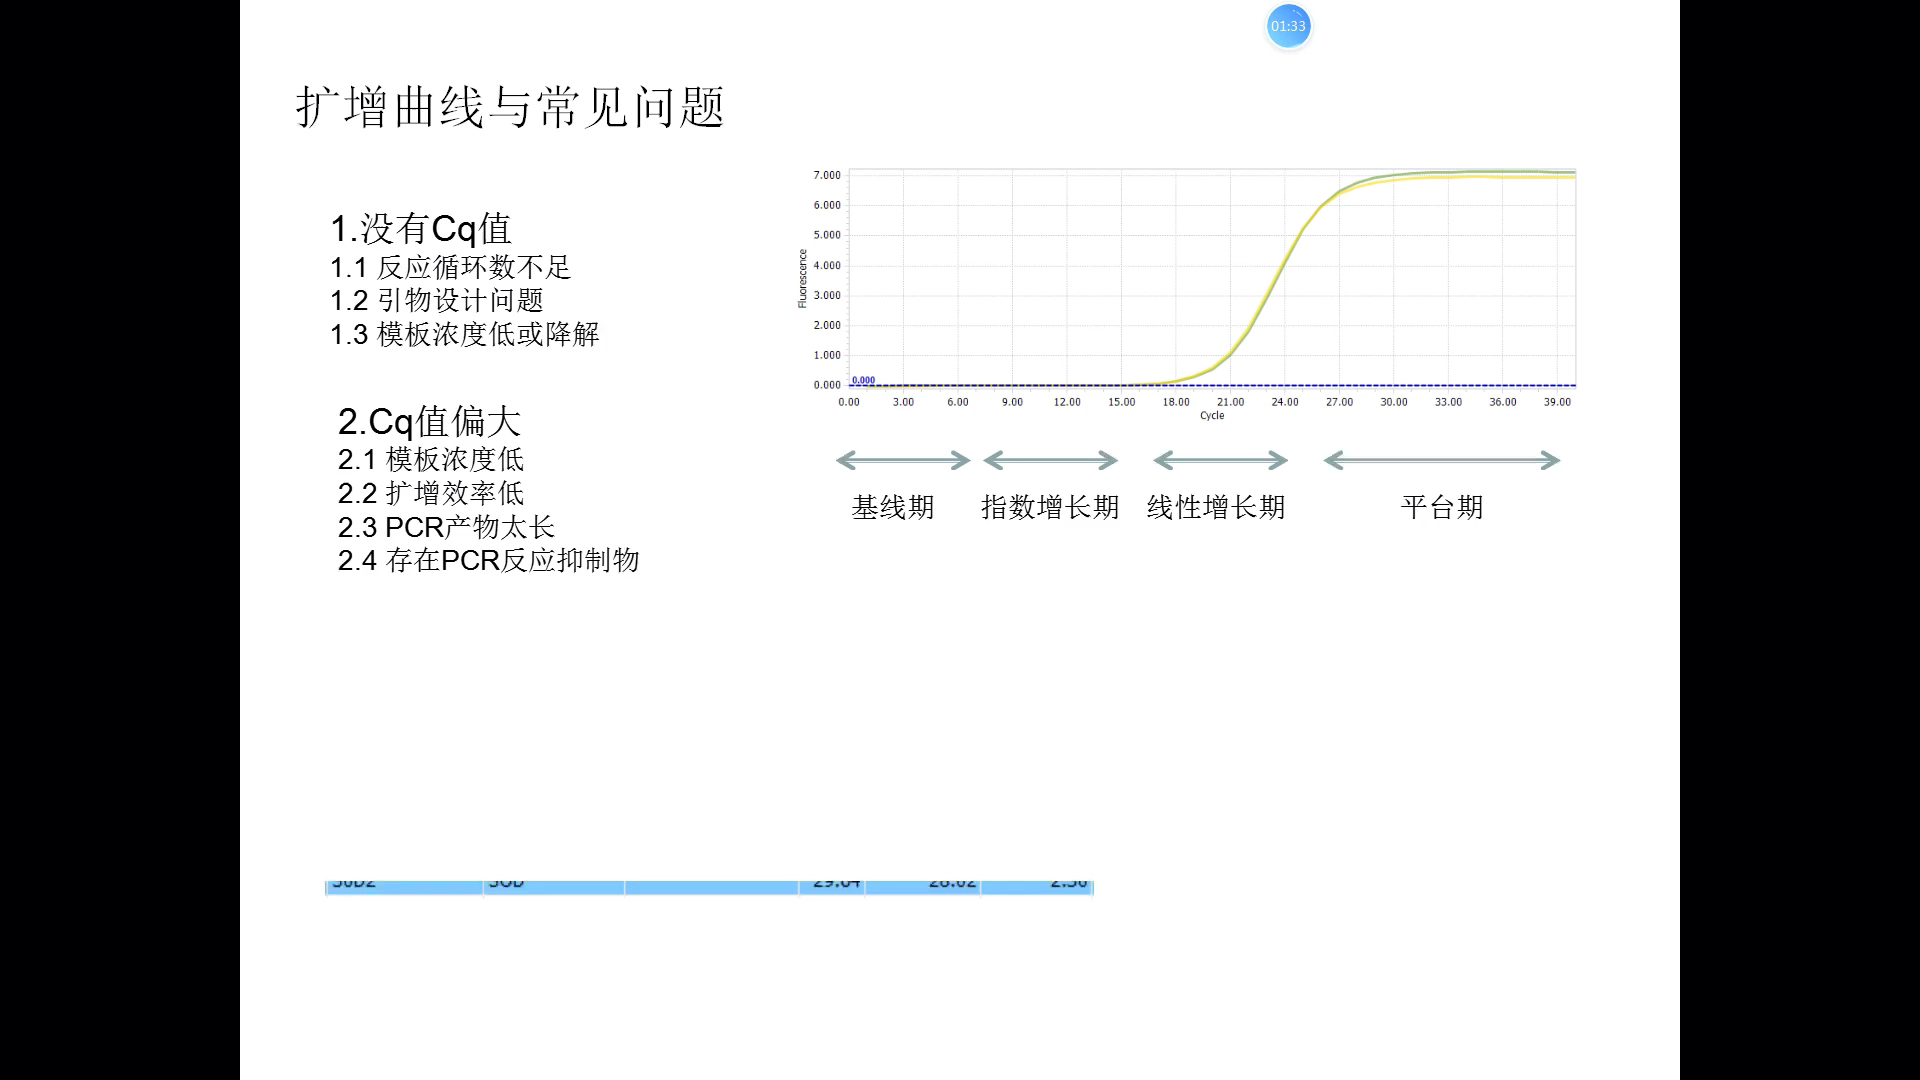Image resolution: width=1920 pixels, height=1080 pixels.
Task: Click the 21.00 x-axis tick value
Action: pos(1230,402)
